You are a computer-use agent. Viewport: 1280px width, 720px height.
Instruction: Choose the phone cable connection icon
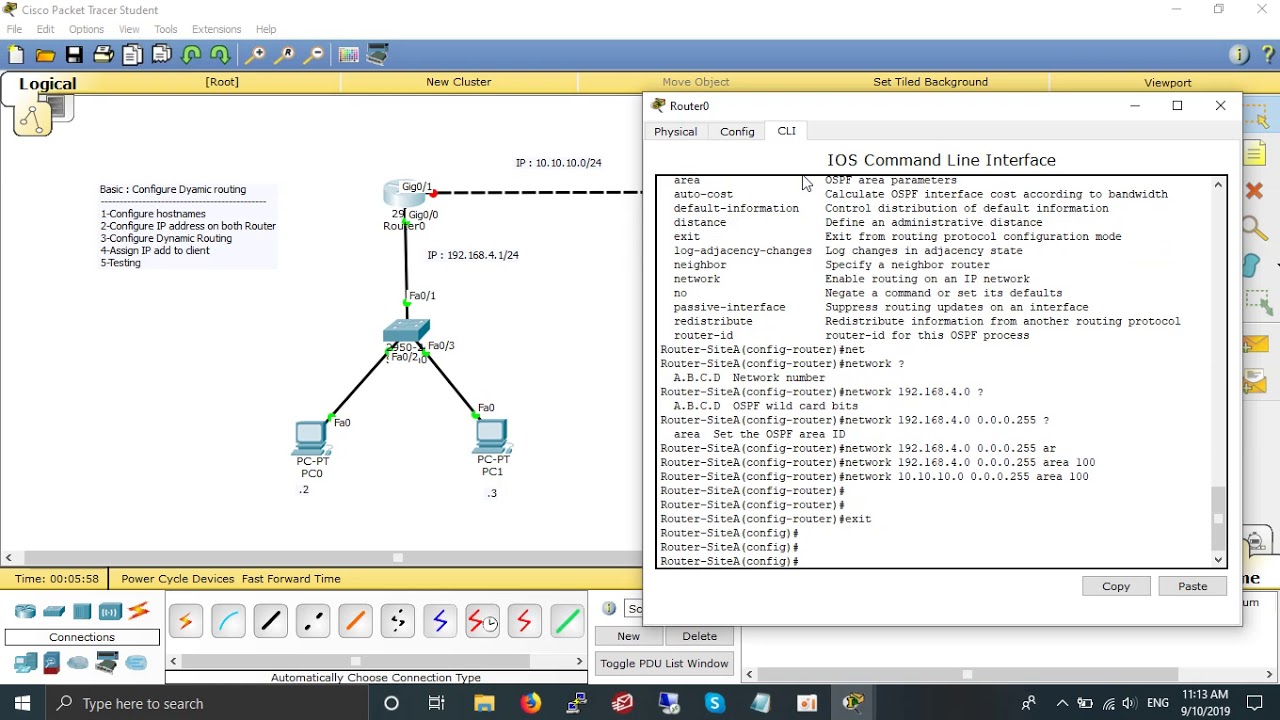397,621
